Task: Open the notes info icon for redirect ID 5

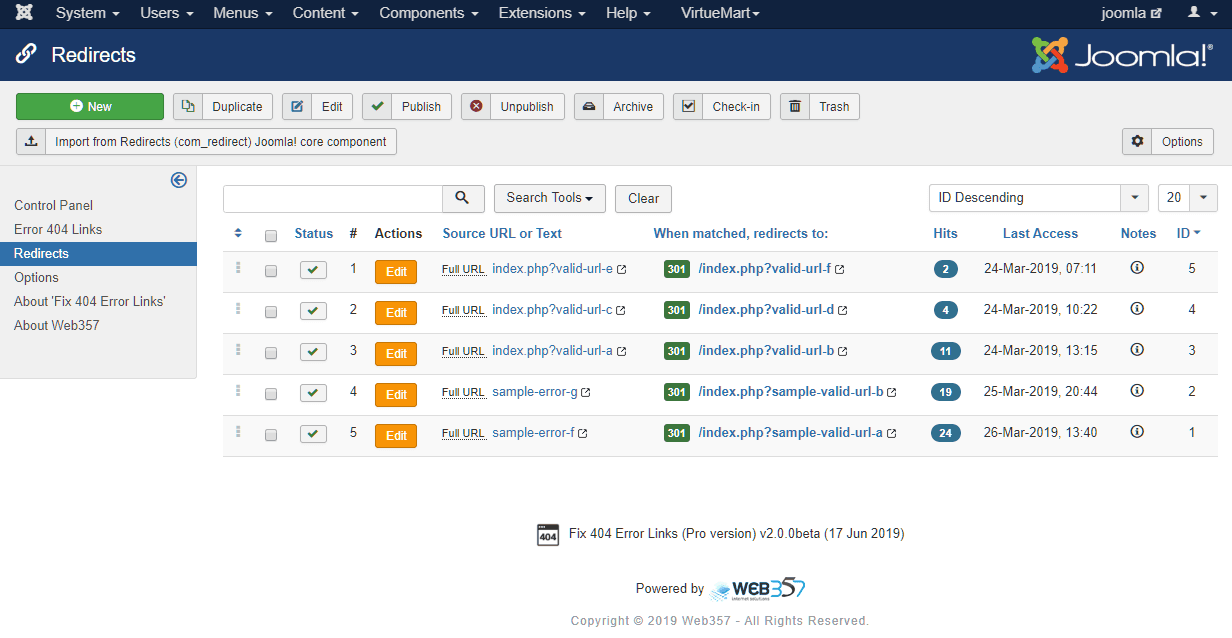Action: click(1137, 268)
